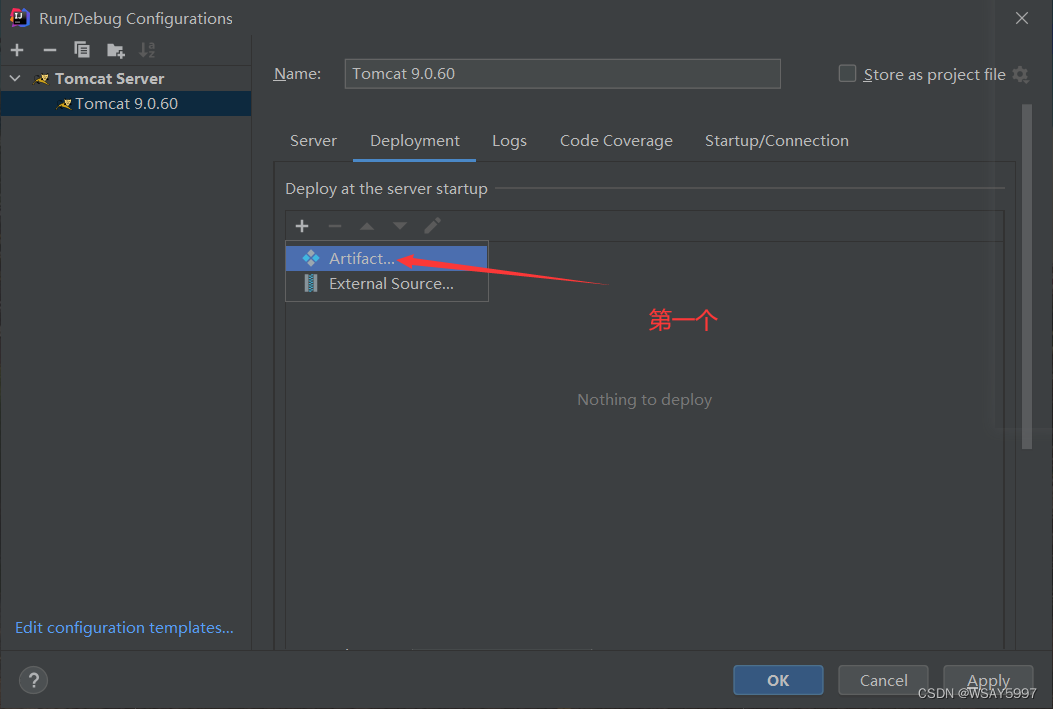Collapse the Tomcat Server tree node
Image resolution: width=1053 pixels, height=709 pixels.
coord(15,79)
